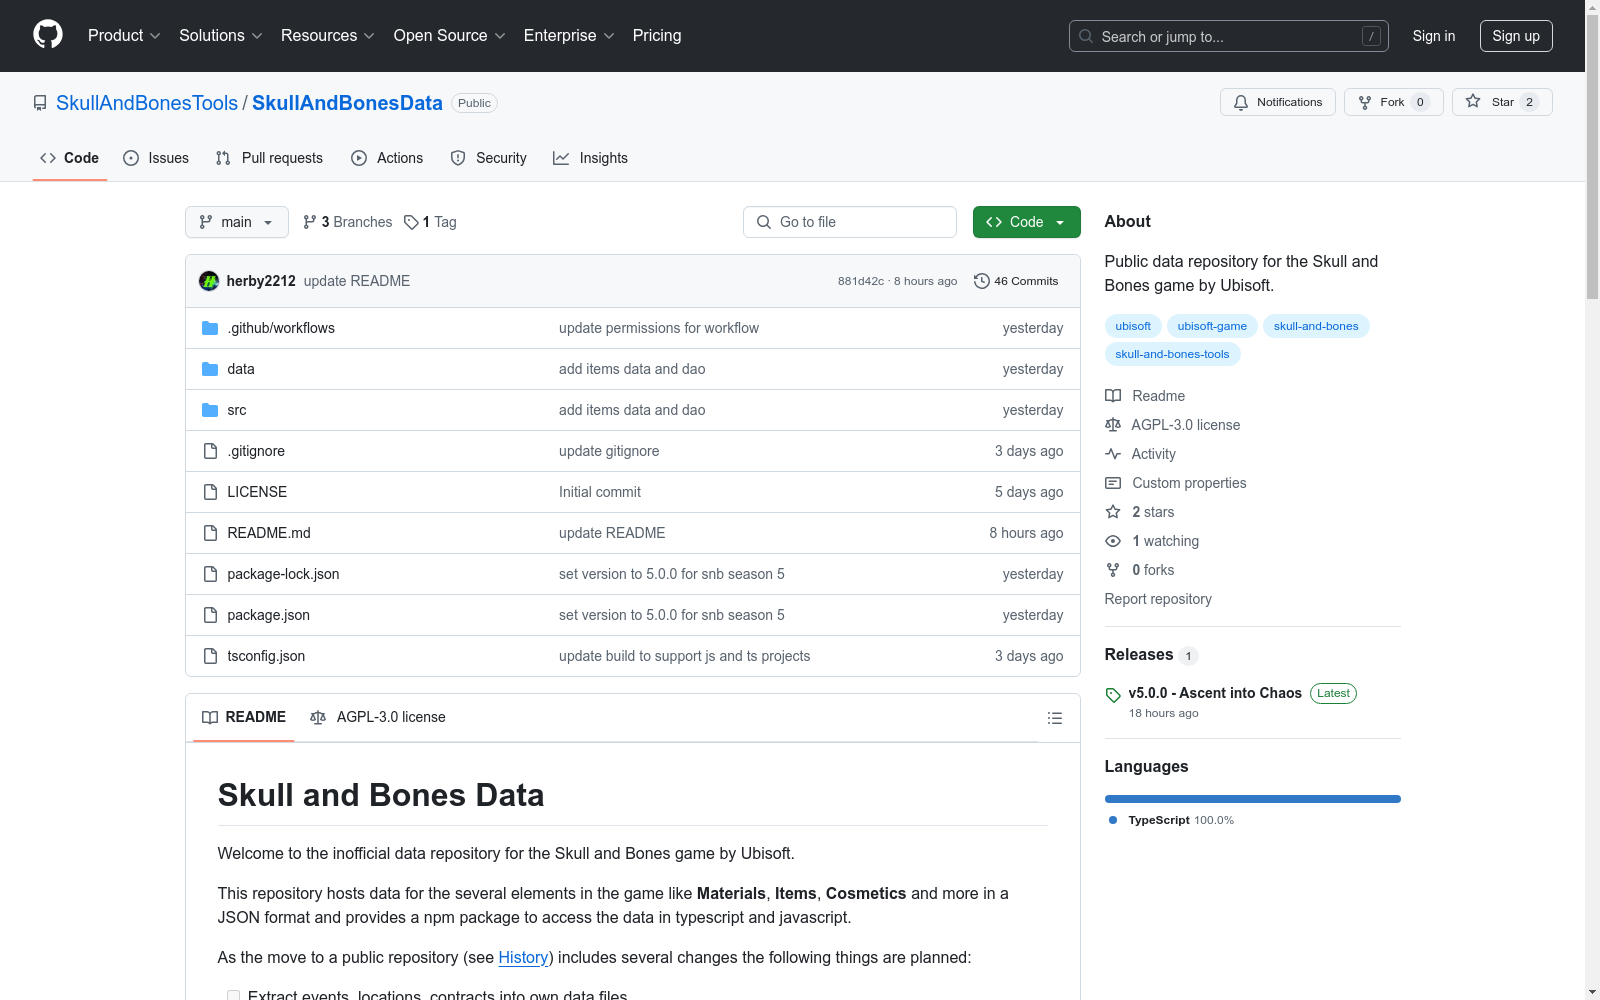Open the Actions tab
The height and width of the screenshot is (1000, 1600).
[x=387, y=158]
